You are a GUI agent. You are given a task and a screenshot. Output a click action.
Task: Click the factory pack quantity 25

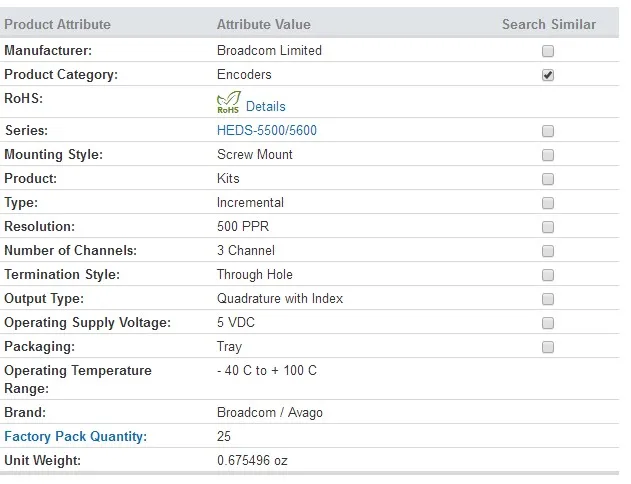[x=224, y=437]
